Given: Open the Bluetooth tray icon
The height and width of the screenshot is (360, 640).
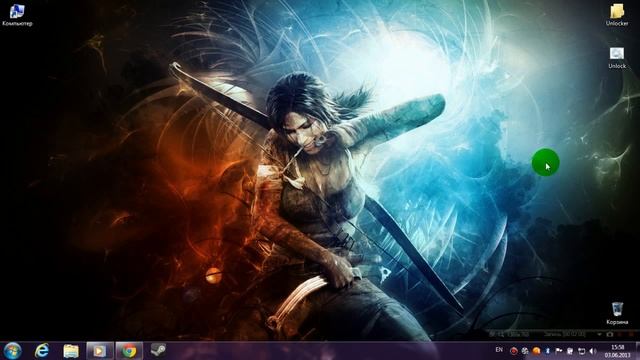Looking at the screenshot, I should (x=547, y=351).
